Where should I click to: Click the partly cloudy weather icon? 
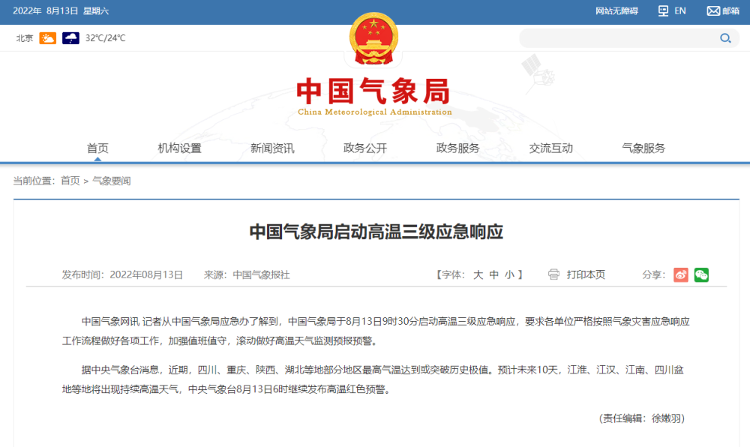coord(47,38)
